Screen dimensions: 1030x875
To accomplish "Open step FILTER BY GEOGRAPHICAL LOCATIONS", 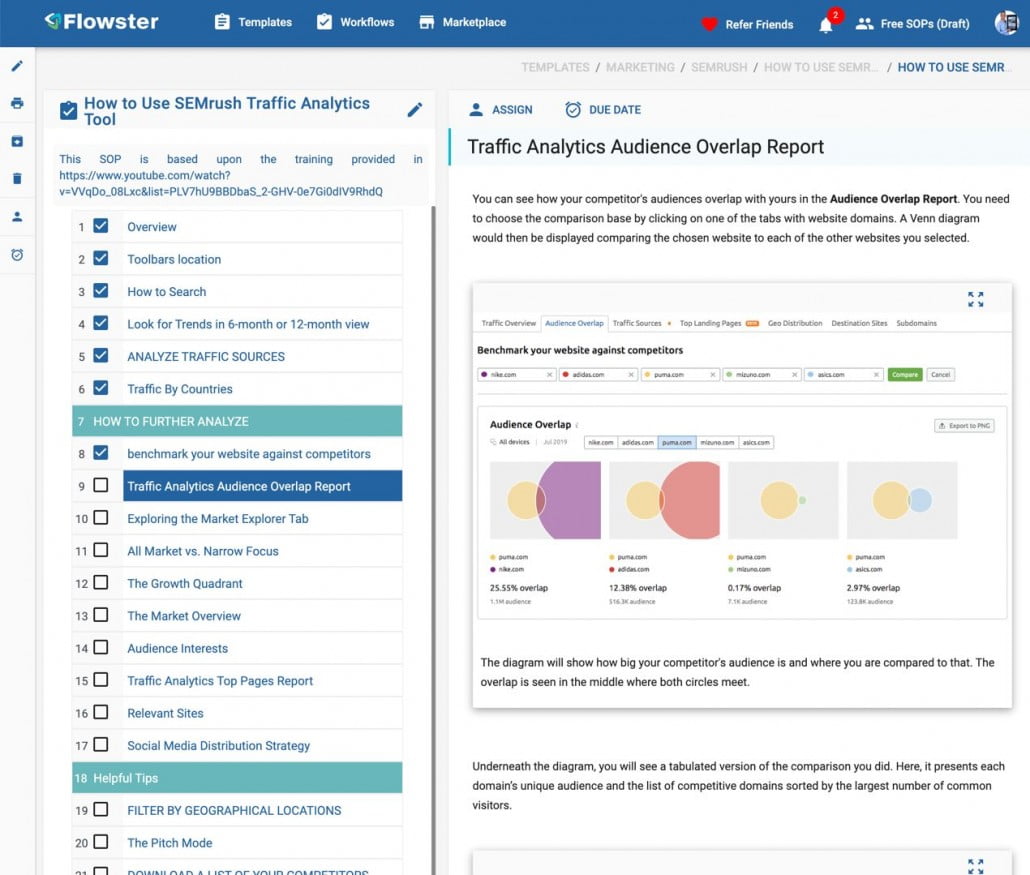I will [234, 811].
